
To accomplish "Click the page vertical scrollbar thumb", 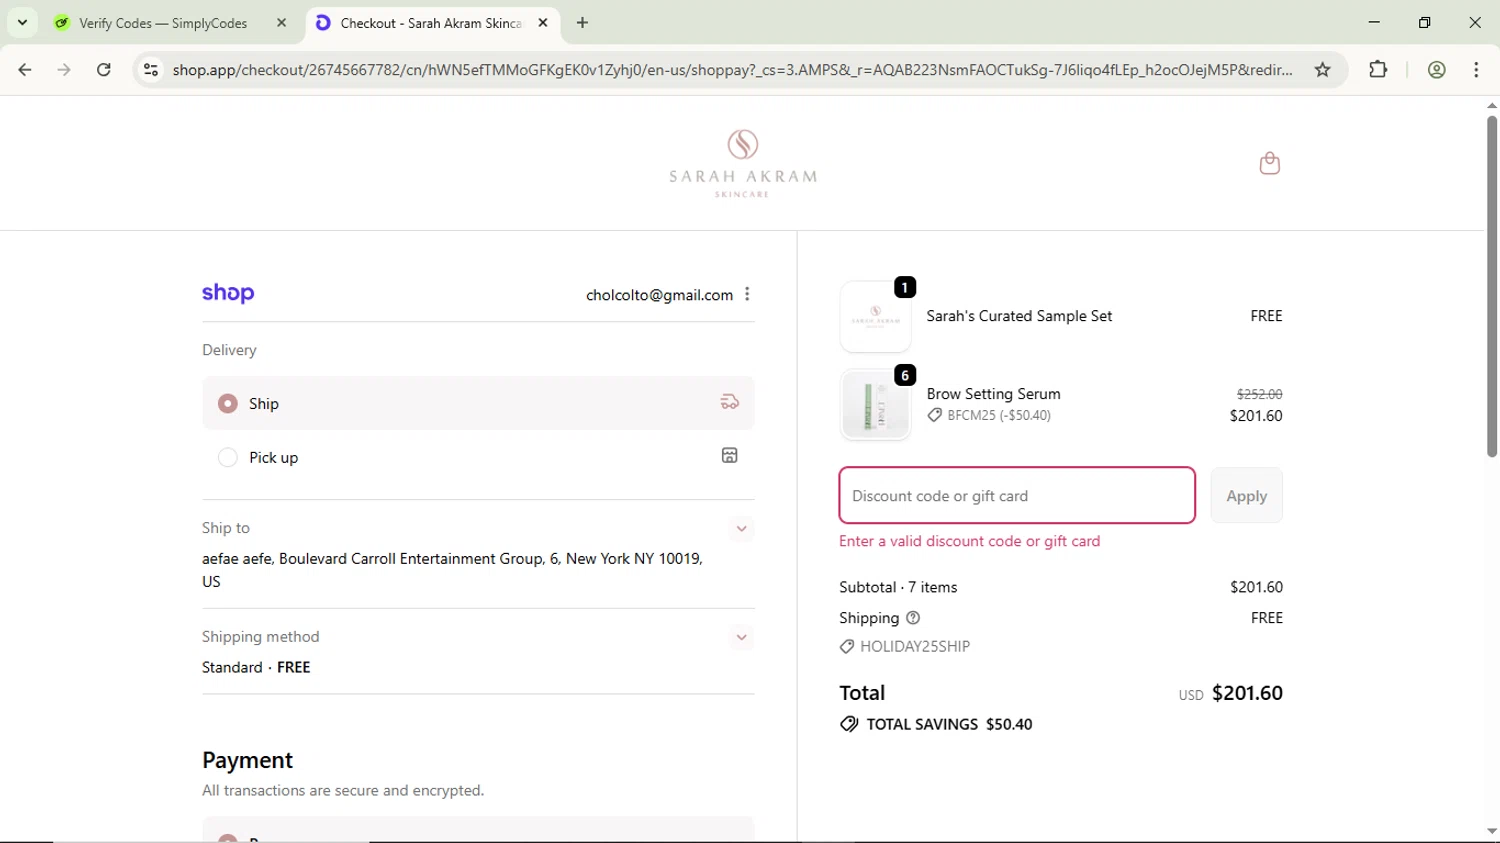I will coord(1491,286).
